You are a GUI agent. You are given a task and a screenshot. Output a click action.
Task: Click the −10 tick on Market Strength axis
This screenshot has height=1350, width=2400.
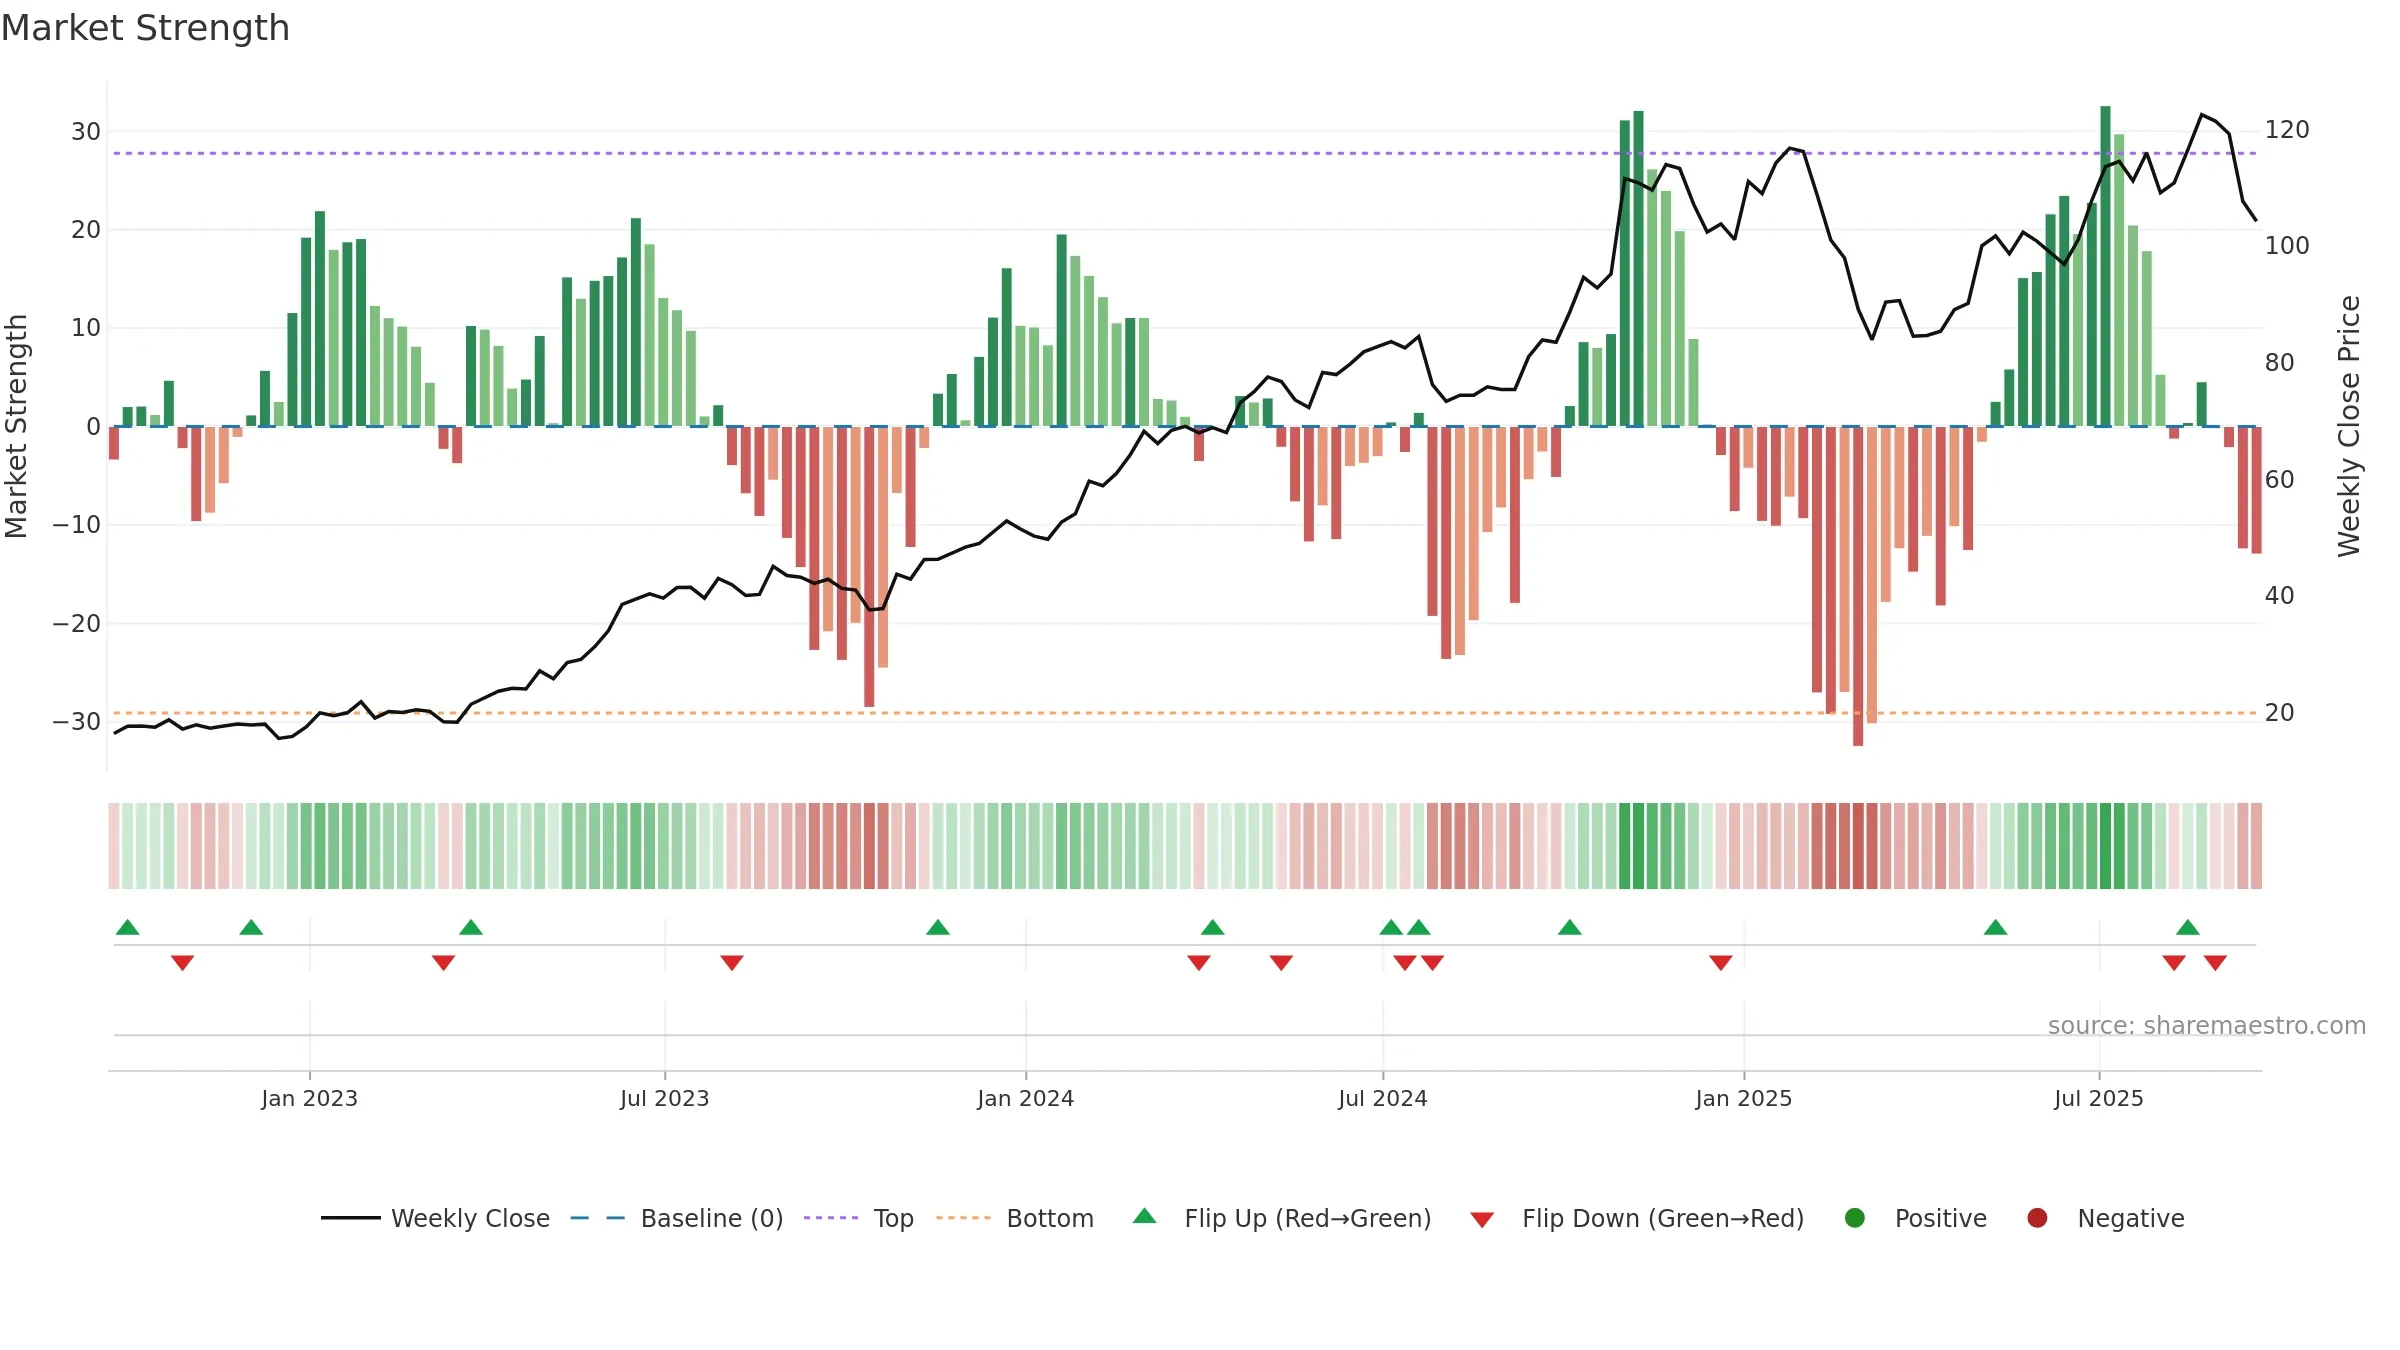point(77,525)
